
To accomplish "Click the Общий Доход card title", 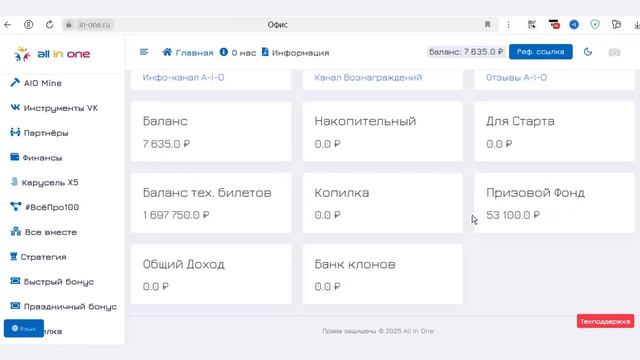I will click(x=184, y=264).
